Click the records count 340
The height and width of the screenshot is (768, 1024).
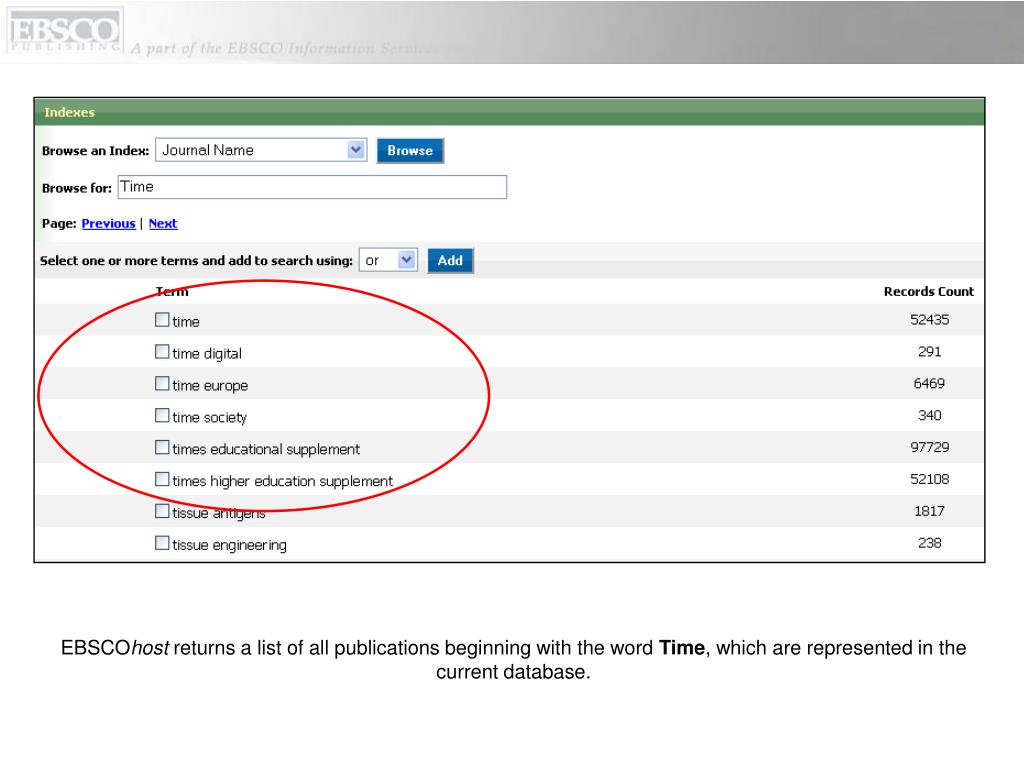coord(929,416)
